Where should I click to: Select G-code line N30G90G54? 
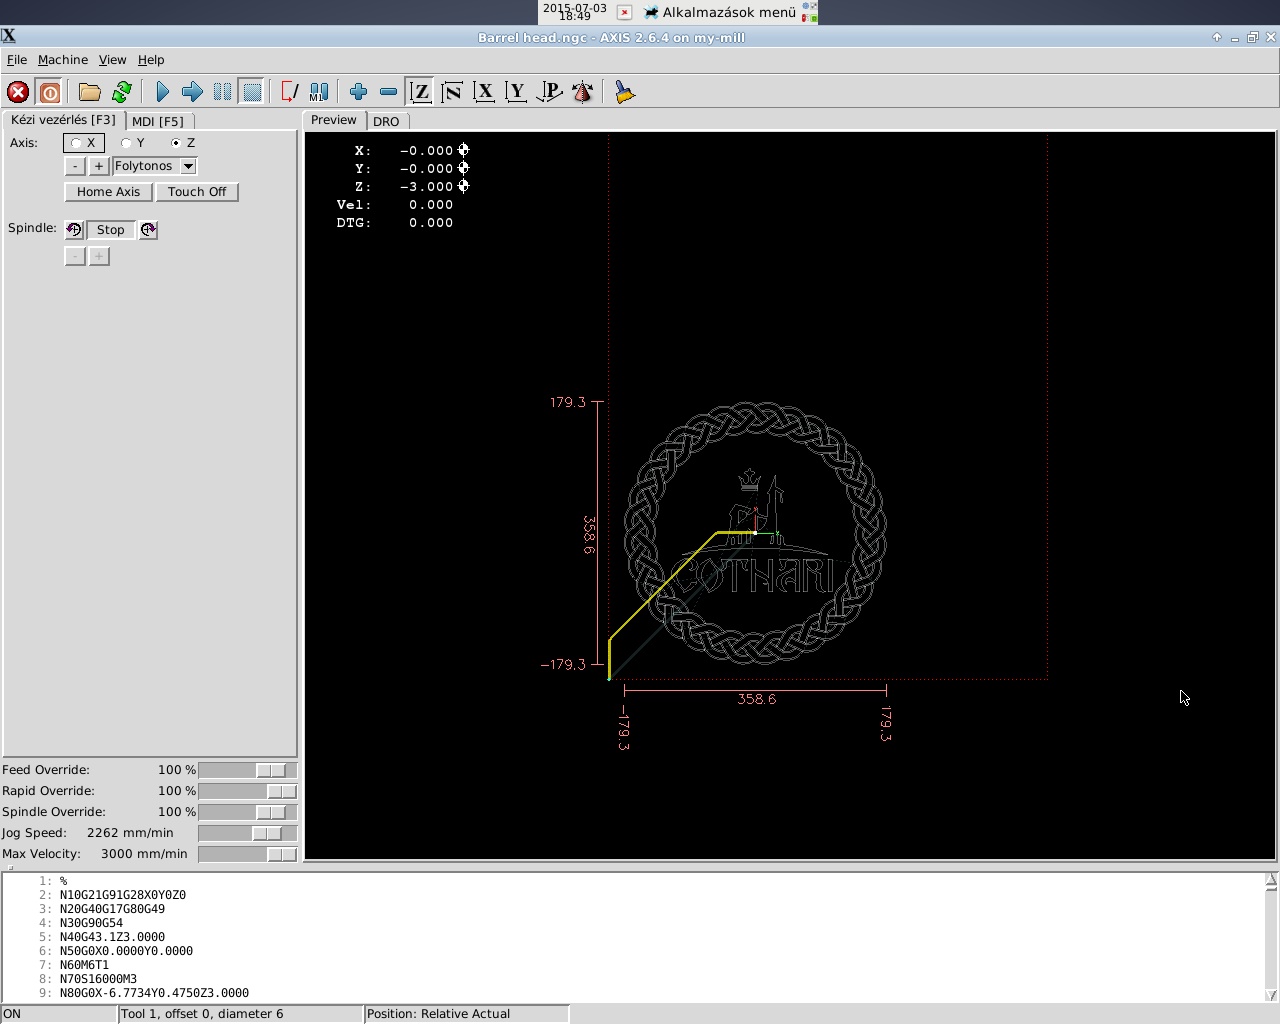(91, 923)
